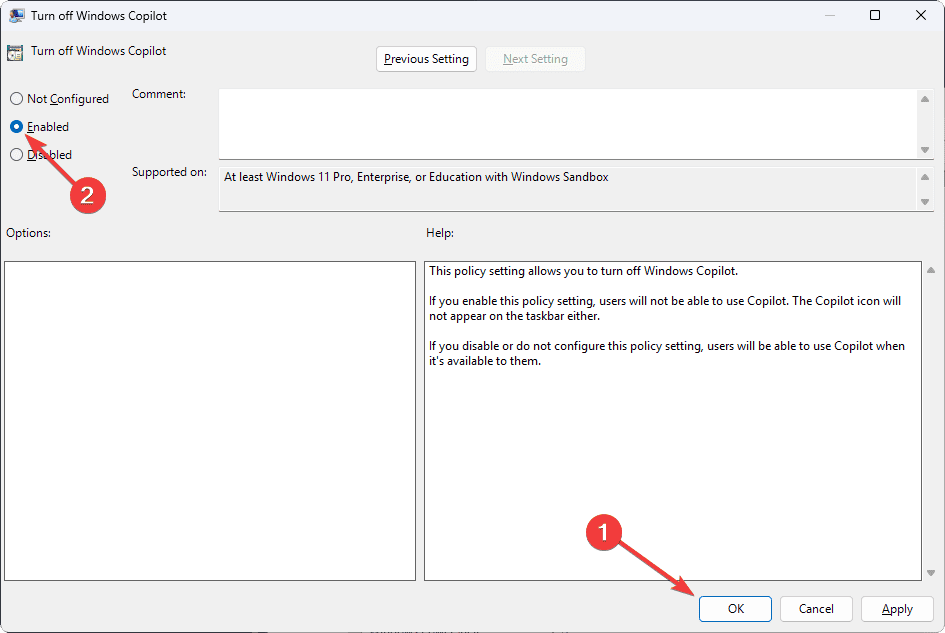Minimize the dialog window
The height and width of the screenshot is (633, 945).
click(830, 16)
